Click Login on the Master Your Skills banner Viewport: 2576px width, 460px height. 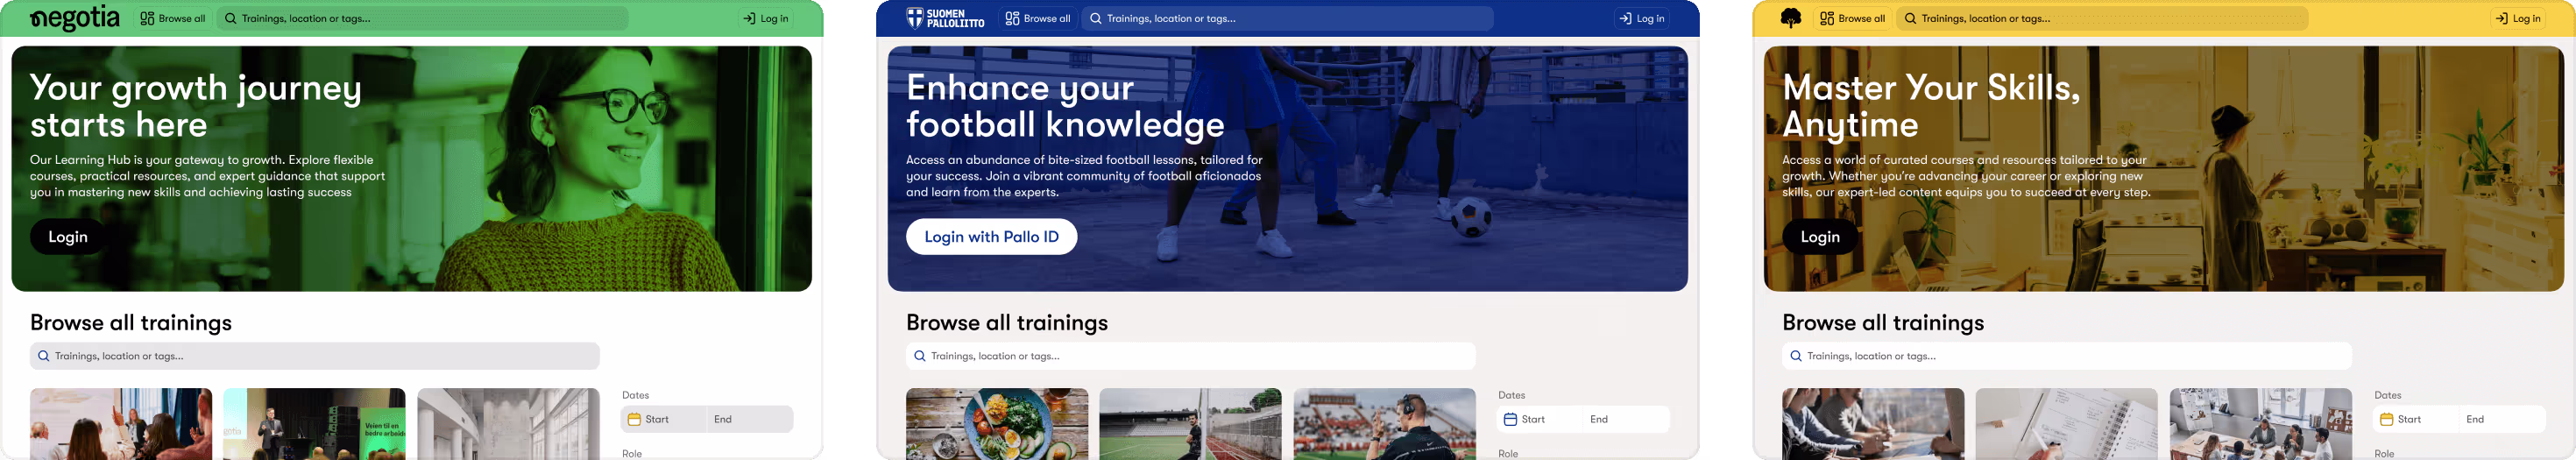(1820, 237)
